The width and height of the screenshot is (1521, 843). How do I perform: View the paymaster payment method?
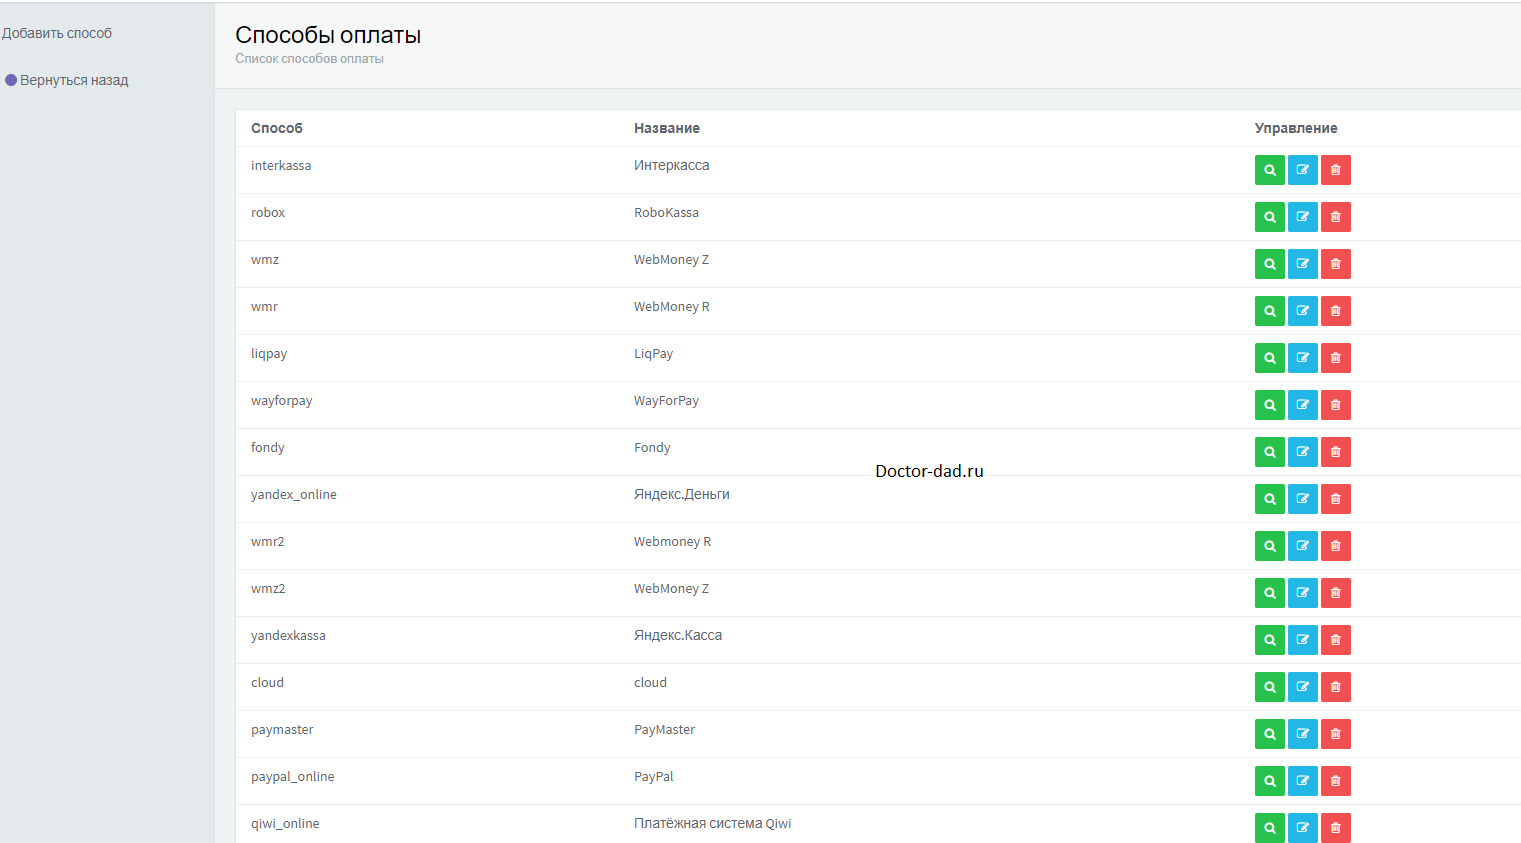coord(1270,734)
